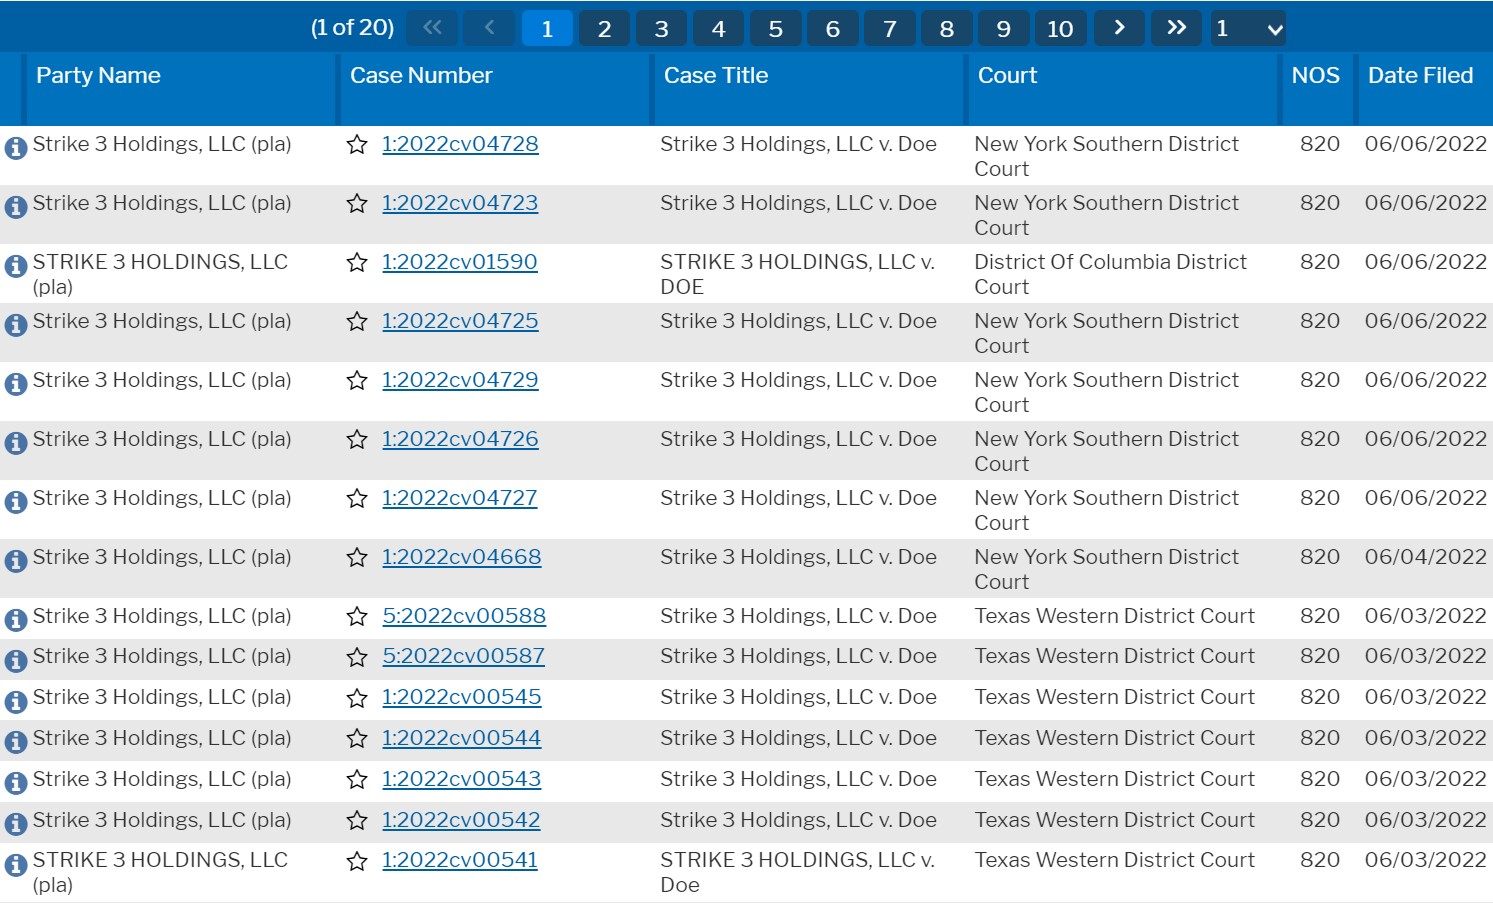The image size is (1493, 903).
Task: Follow case link 5:2022cv00588
Action: point(464,616)
